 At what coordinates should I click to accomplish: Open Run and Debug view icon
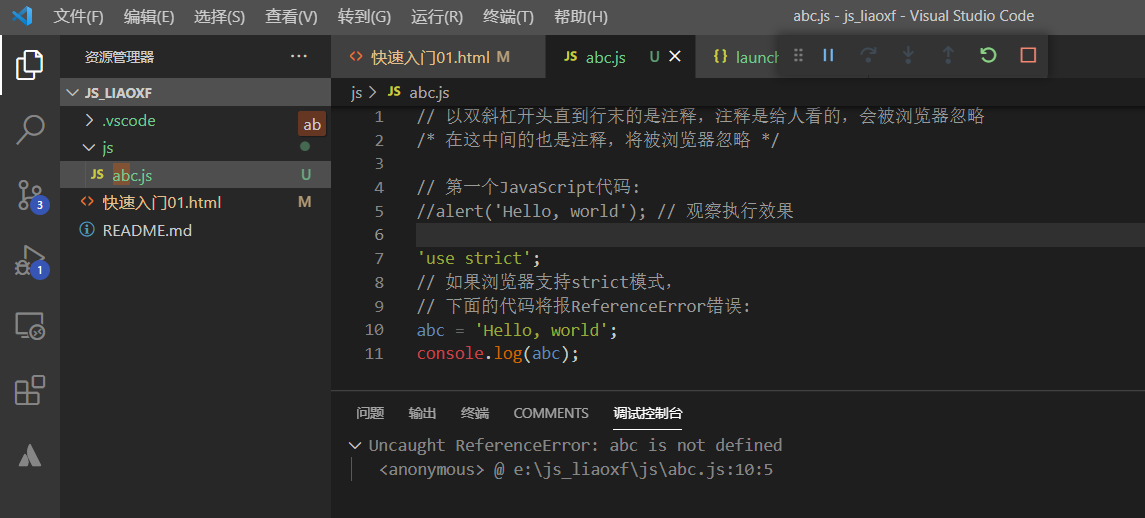point(29,260)
